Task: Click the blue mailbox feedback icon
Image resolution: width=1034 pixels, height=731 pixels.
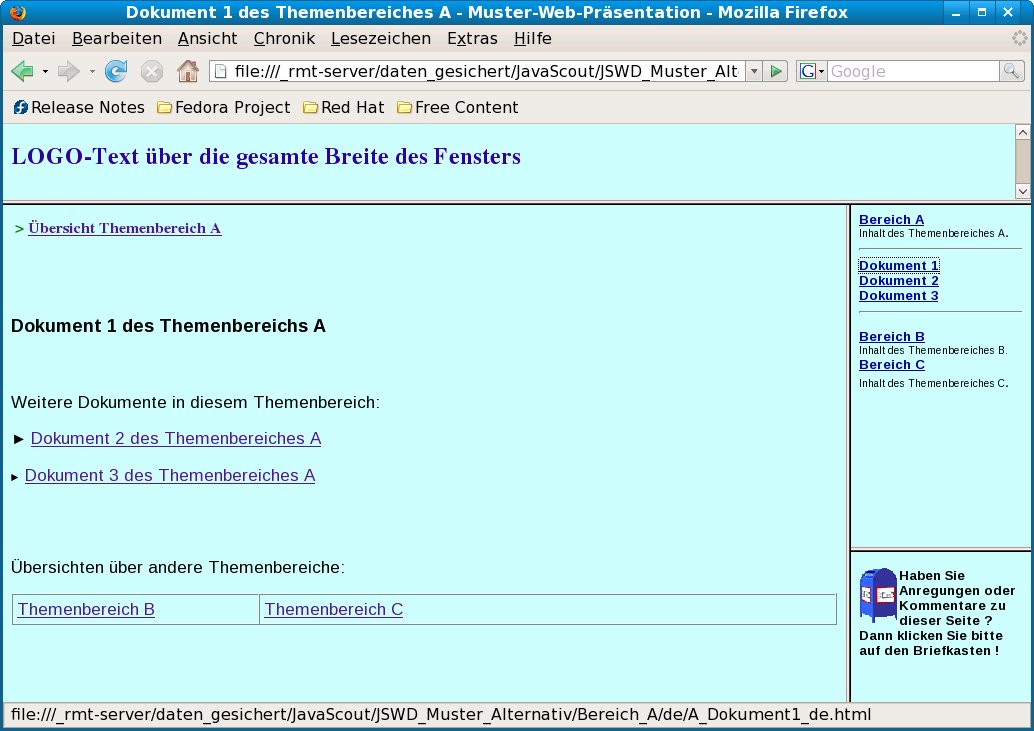Action: point(877,595)
